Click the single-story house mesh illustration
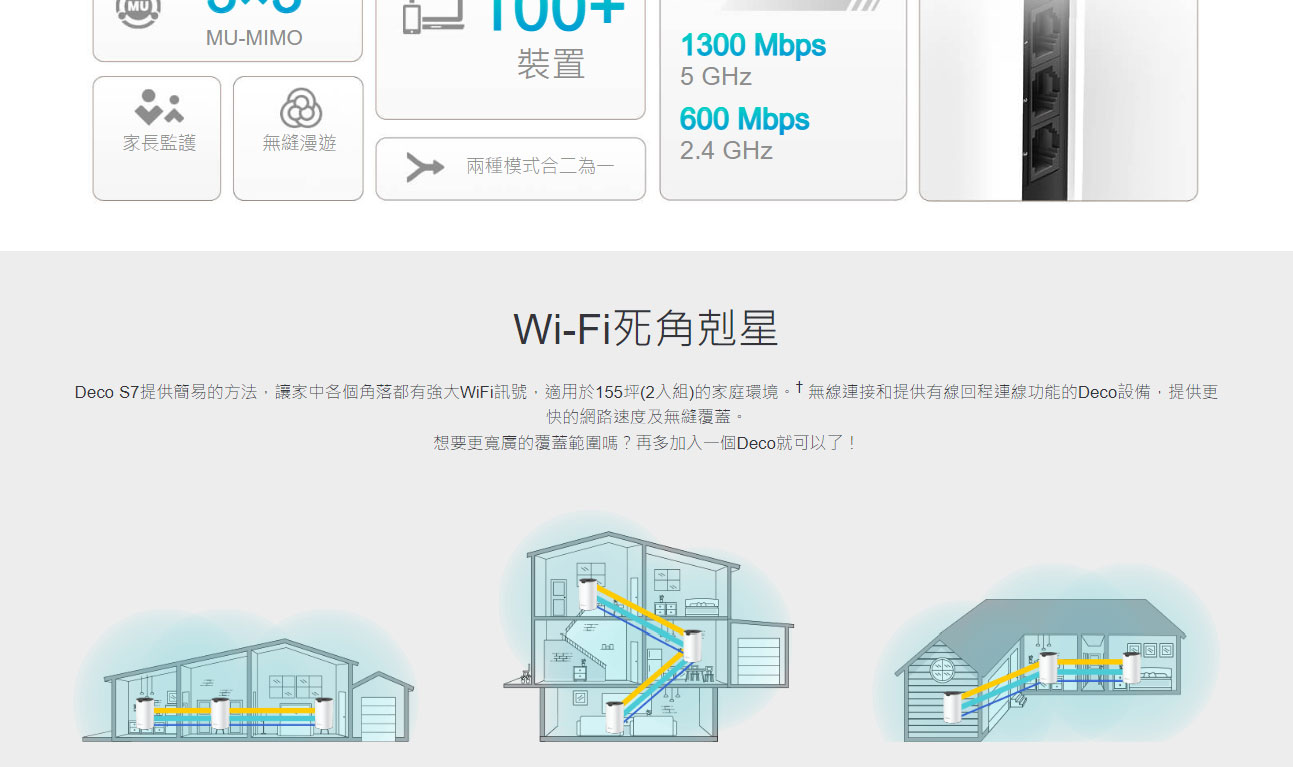The image size is (1293, 767). [245, 678]
